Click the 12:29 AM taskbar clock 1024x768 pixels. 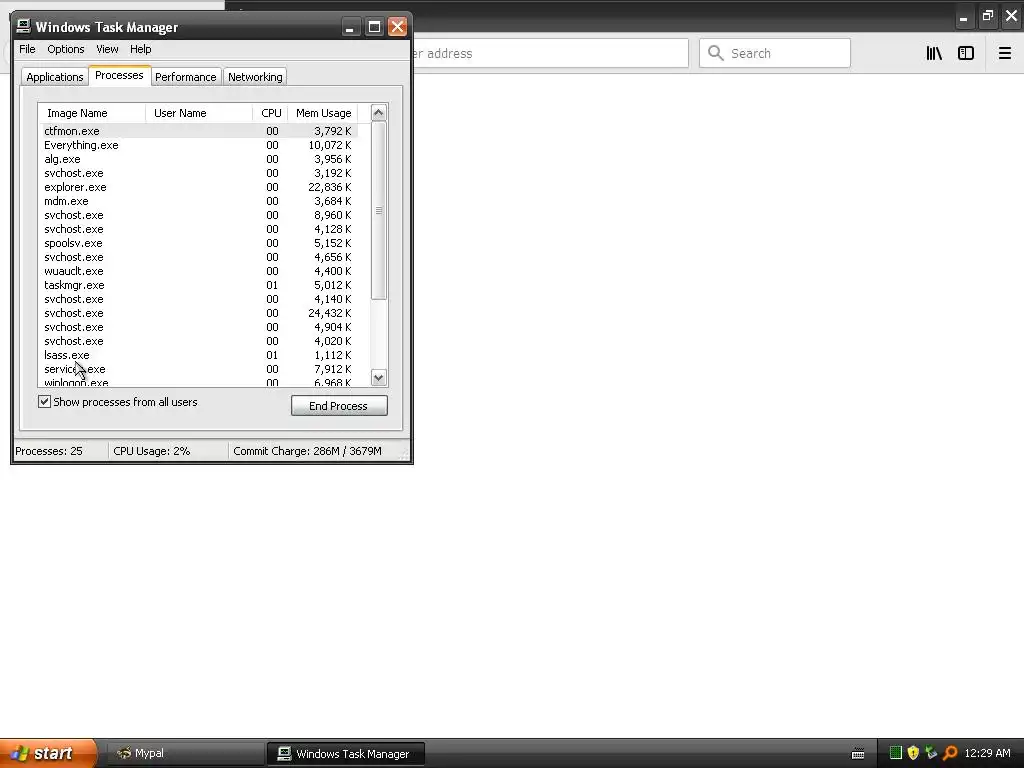coord(987,753)
